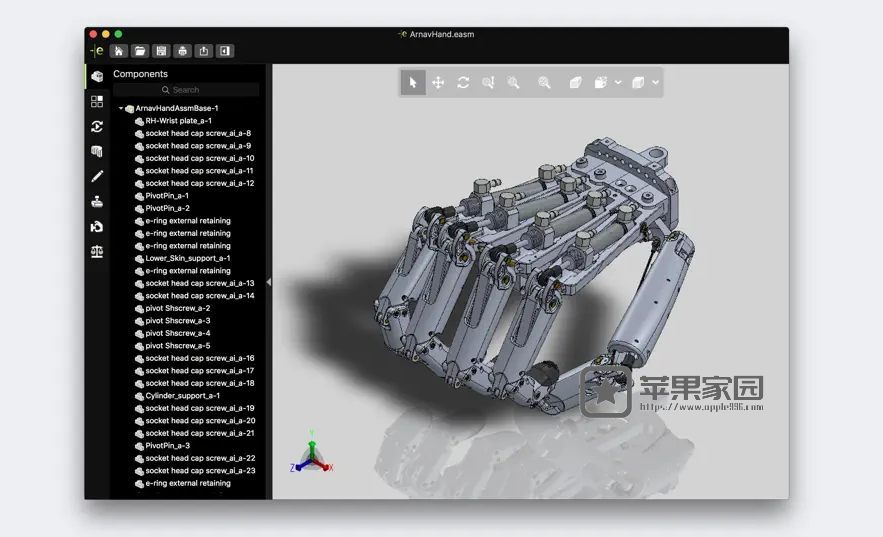The height and width of the screenshot is (537, 883).
Task: Click the eDrawings logo icon
Action: (97, 51)
